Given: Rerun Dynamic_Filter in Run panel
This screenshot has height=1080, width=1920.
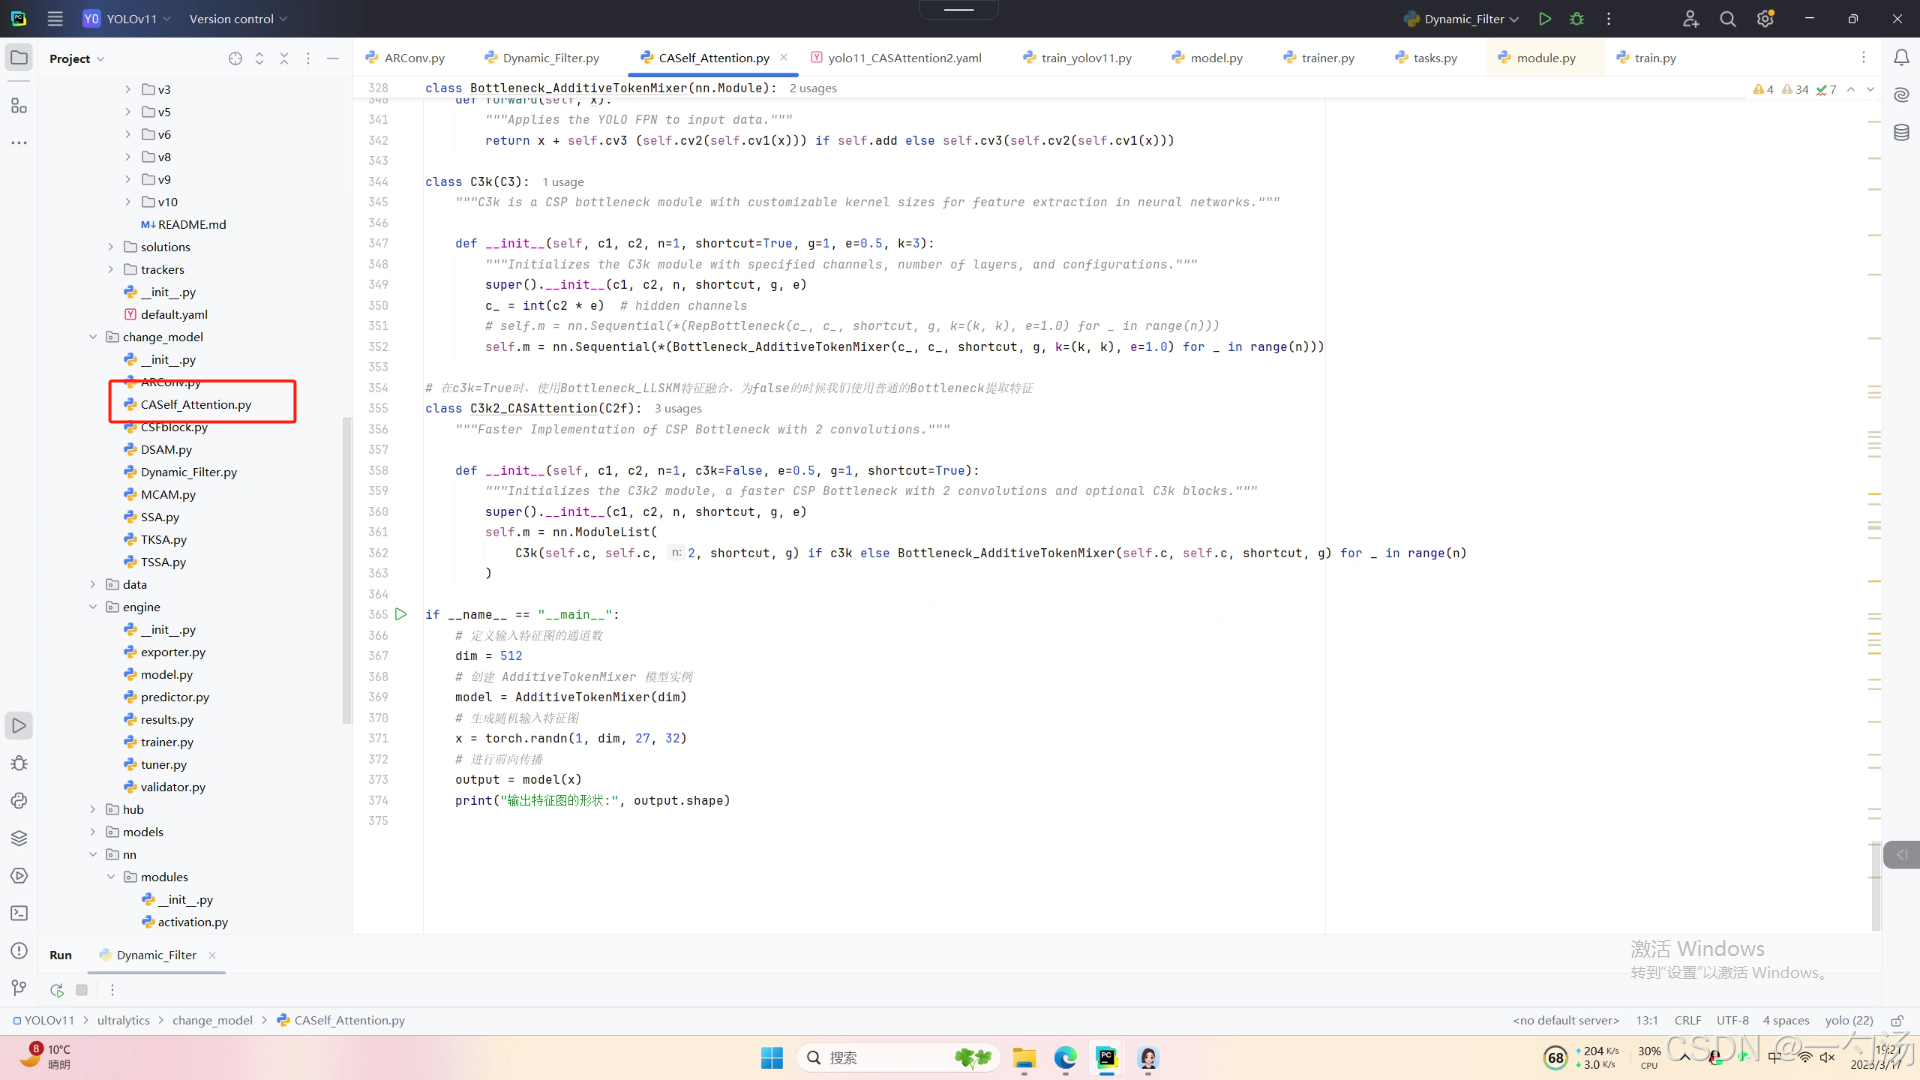Looking at the screenshot, I should click(57, 990).
